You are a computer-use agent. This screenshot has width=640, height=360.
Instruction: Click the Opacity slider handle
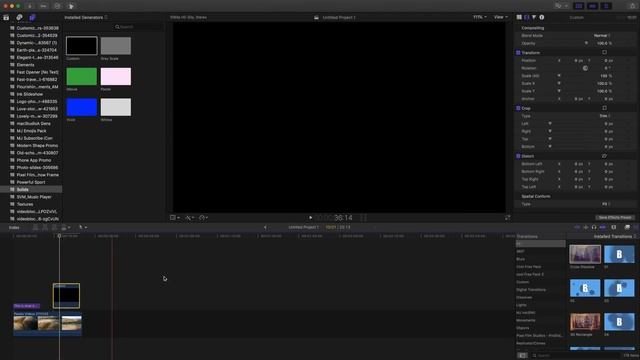587,43
